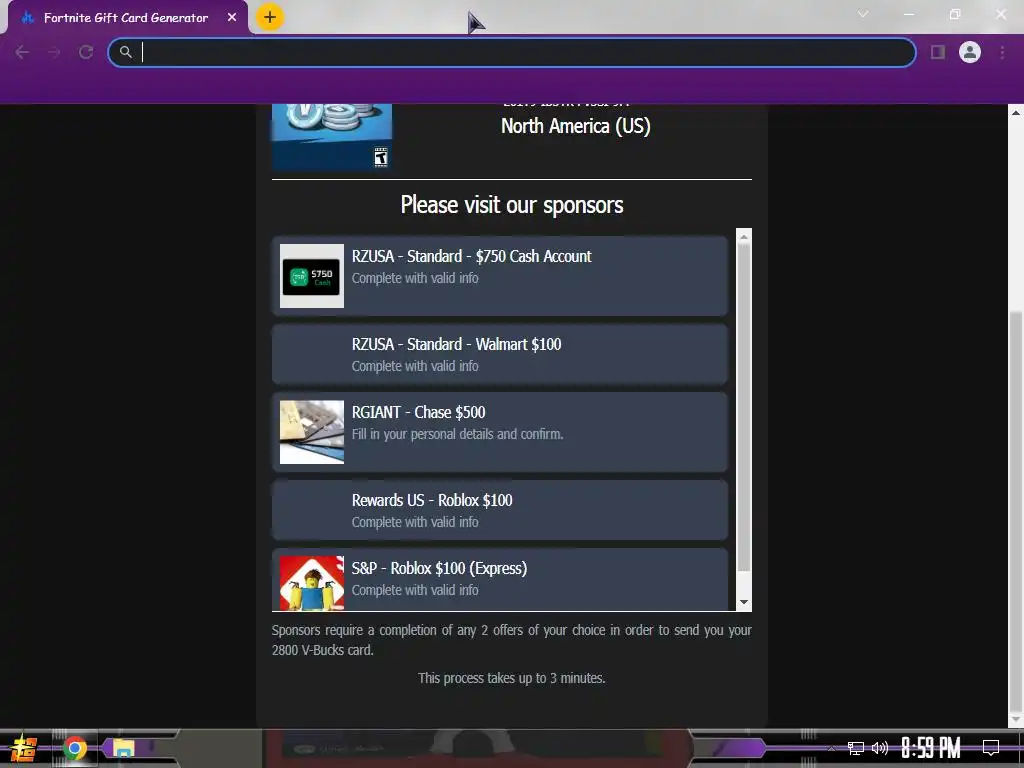Select the Fortnite Gift Card Generator tab
This screenshot has width=1024, height=768.
pos(127,18)
